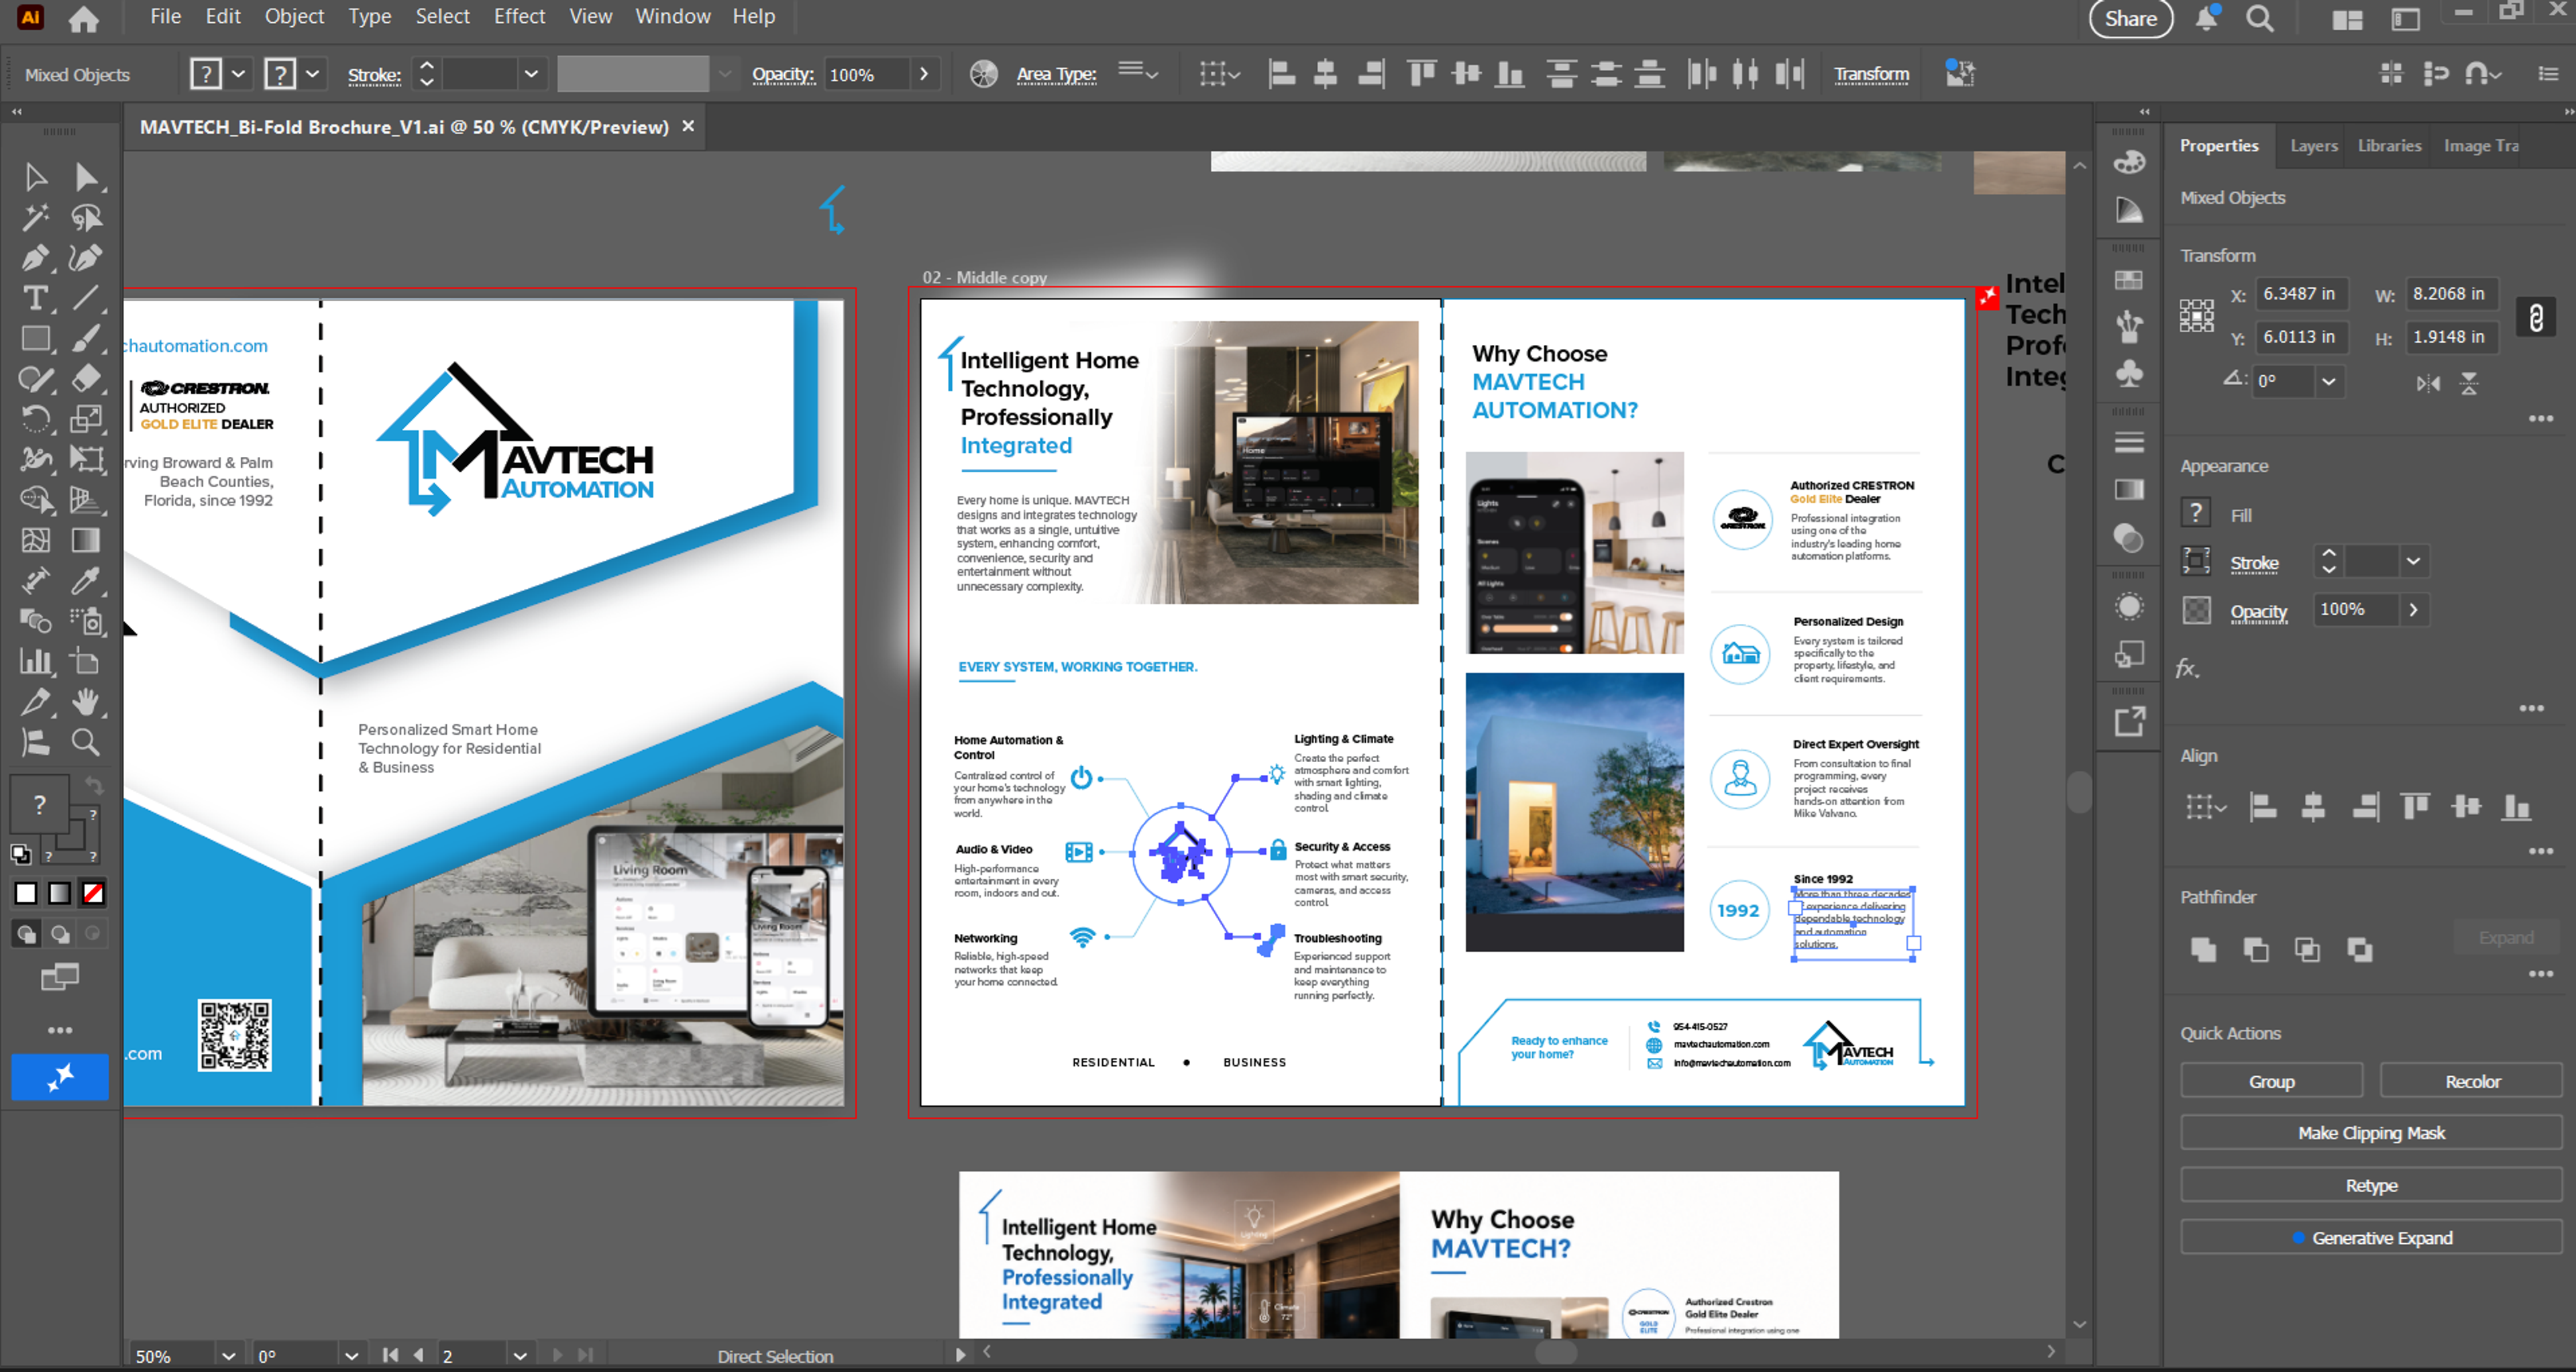Click the Generative Expand button
The width and height of the screenshot is (2576, 1372).
click(x=2371, y=1238)
